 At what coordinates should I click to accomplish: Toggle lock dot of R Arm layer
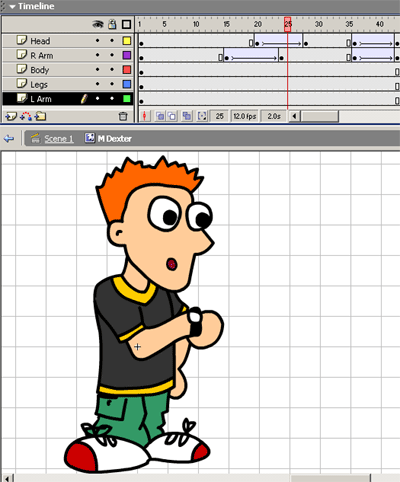pyautogui.click(x=112, y=55)
